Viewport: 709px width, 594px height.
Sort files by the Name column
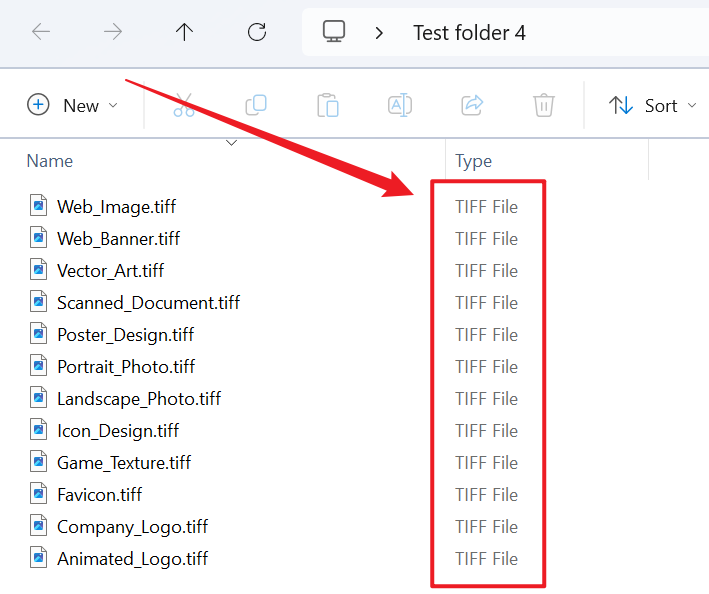coord(50,161)
